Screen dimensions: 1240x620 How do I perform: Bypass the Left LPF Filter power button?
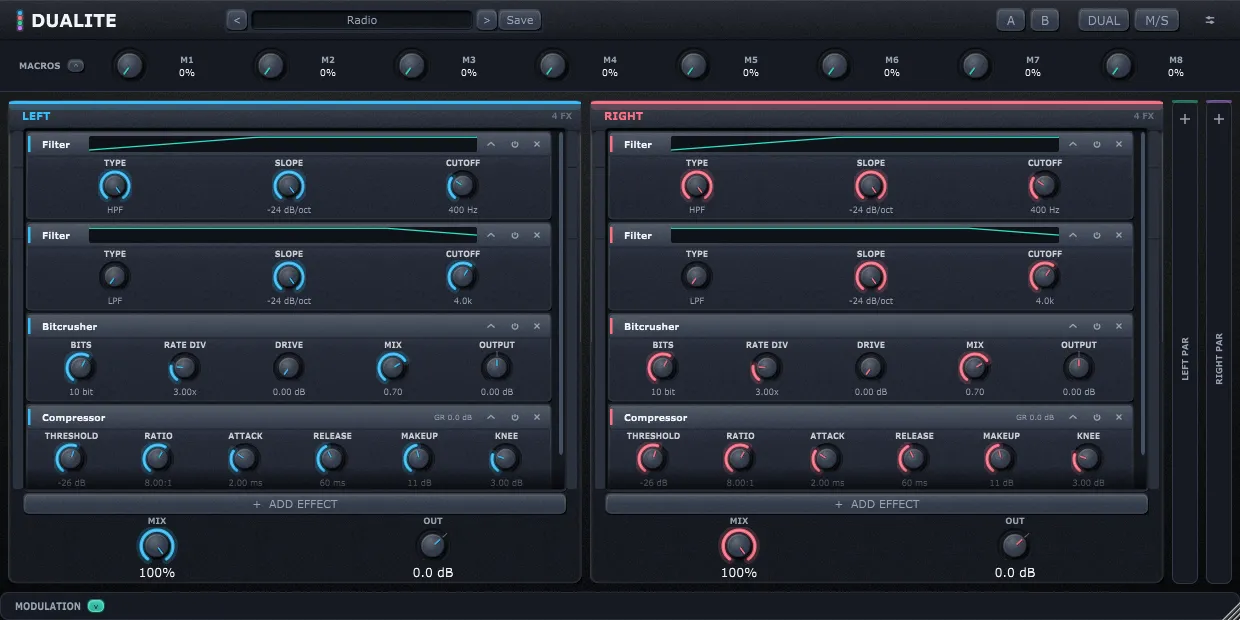click(x=515, y=235)
